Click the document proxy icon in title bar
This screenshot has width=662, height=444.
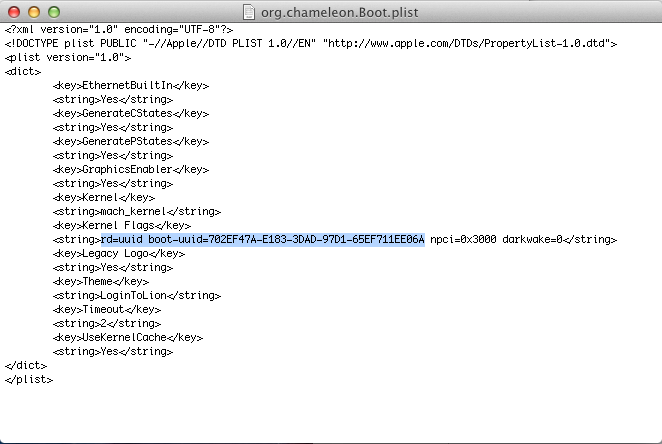coord(249,12)
